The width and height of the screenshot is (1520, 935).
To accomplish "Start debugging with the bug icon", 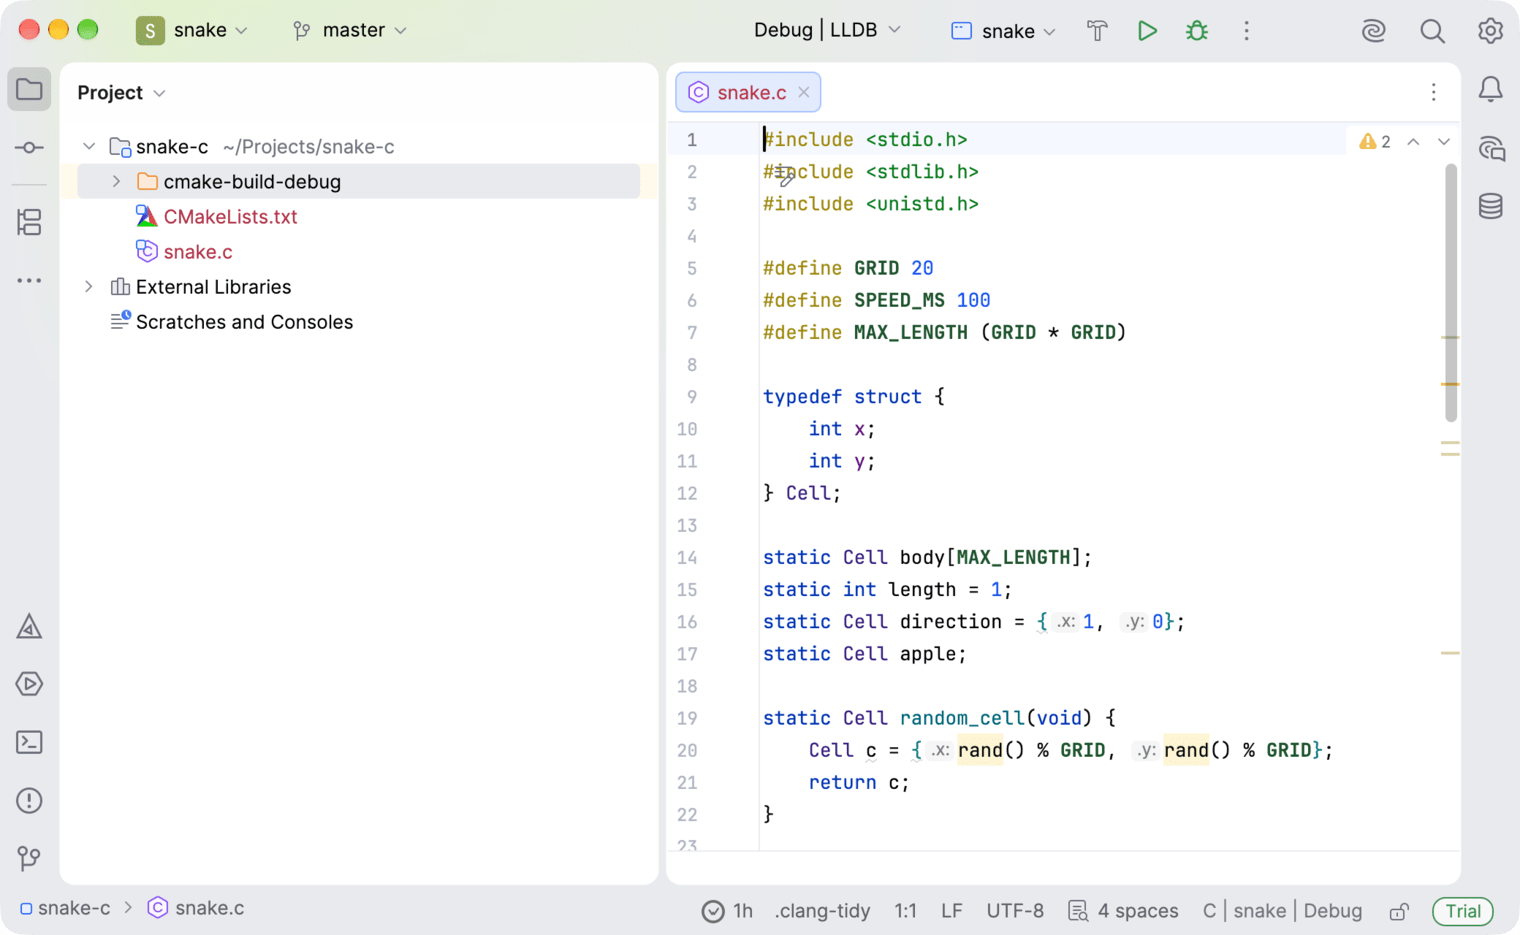I will coord(1196,31).
